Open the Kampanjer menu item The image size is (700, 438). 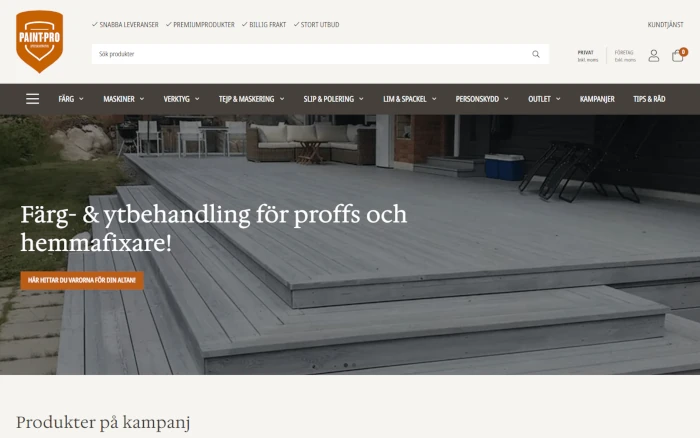(x=597, y=99)
